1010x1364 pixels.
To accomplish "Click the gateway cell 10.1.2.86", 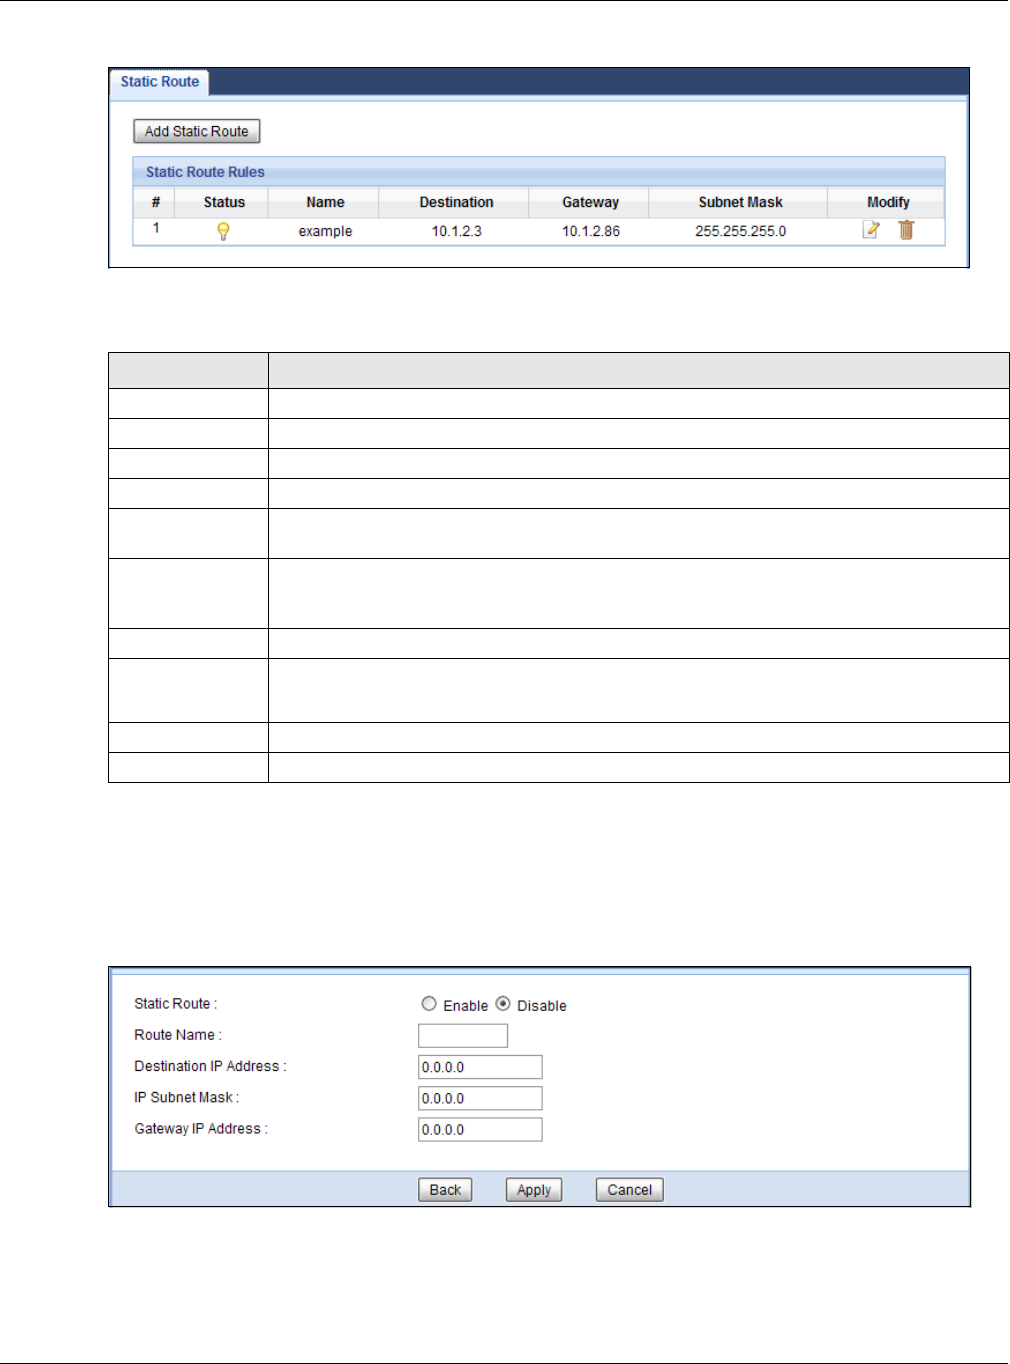I will point(590,231).
